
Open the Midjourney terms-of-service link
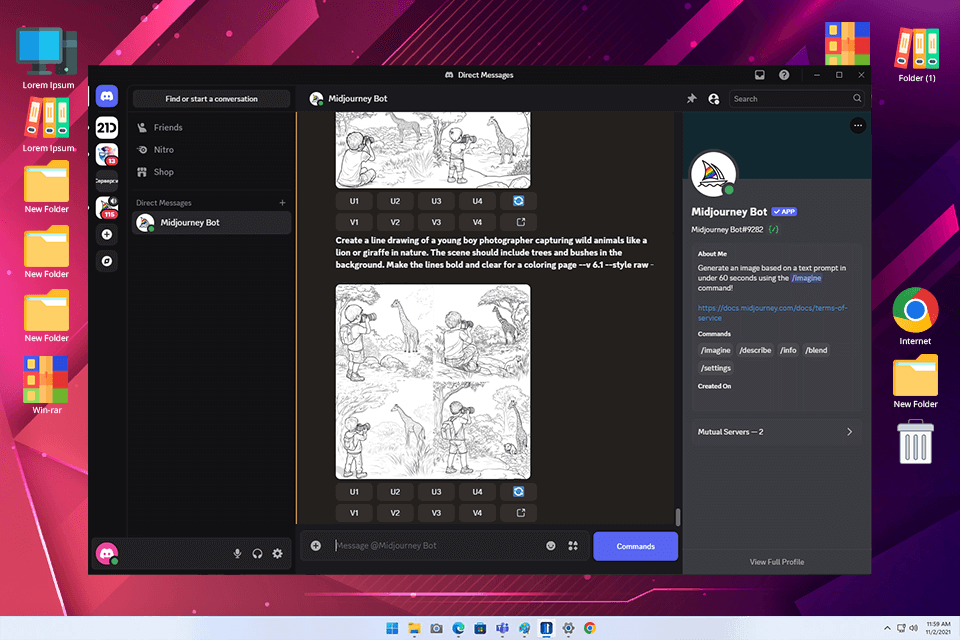pos(773,313)
